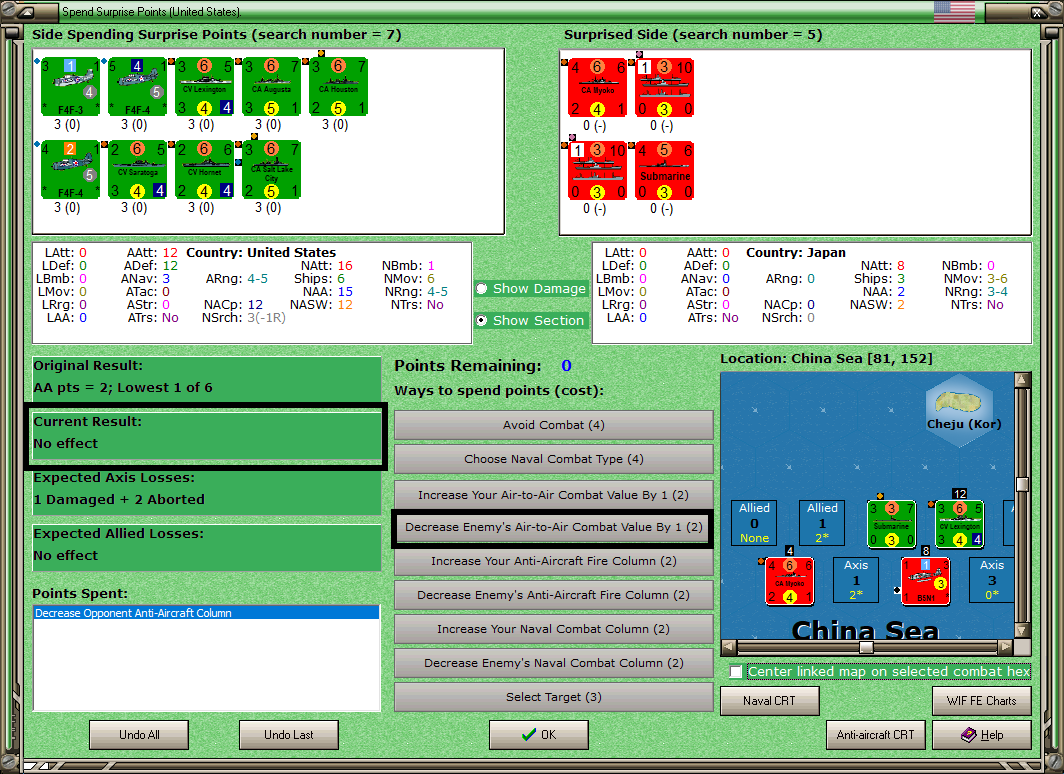Click the Avoid Combat (4) option
Screen dimensions: 1064x774
pyautogui.click(x=553, y=425)
